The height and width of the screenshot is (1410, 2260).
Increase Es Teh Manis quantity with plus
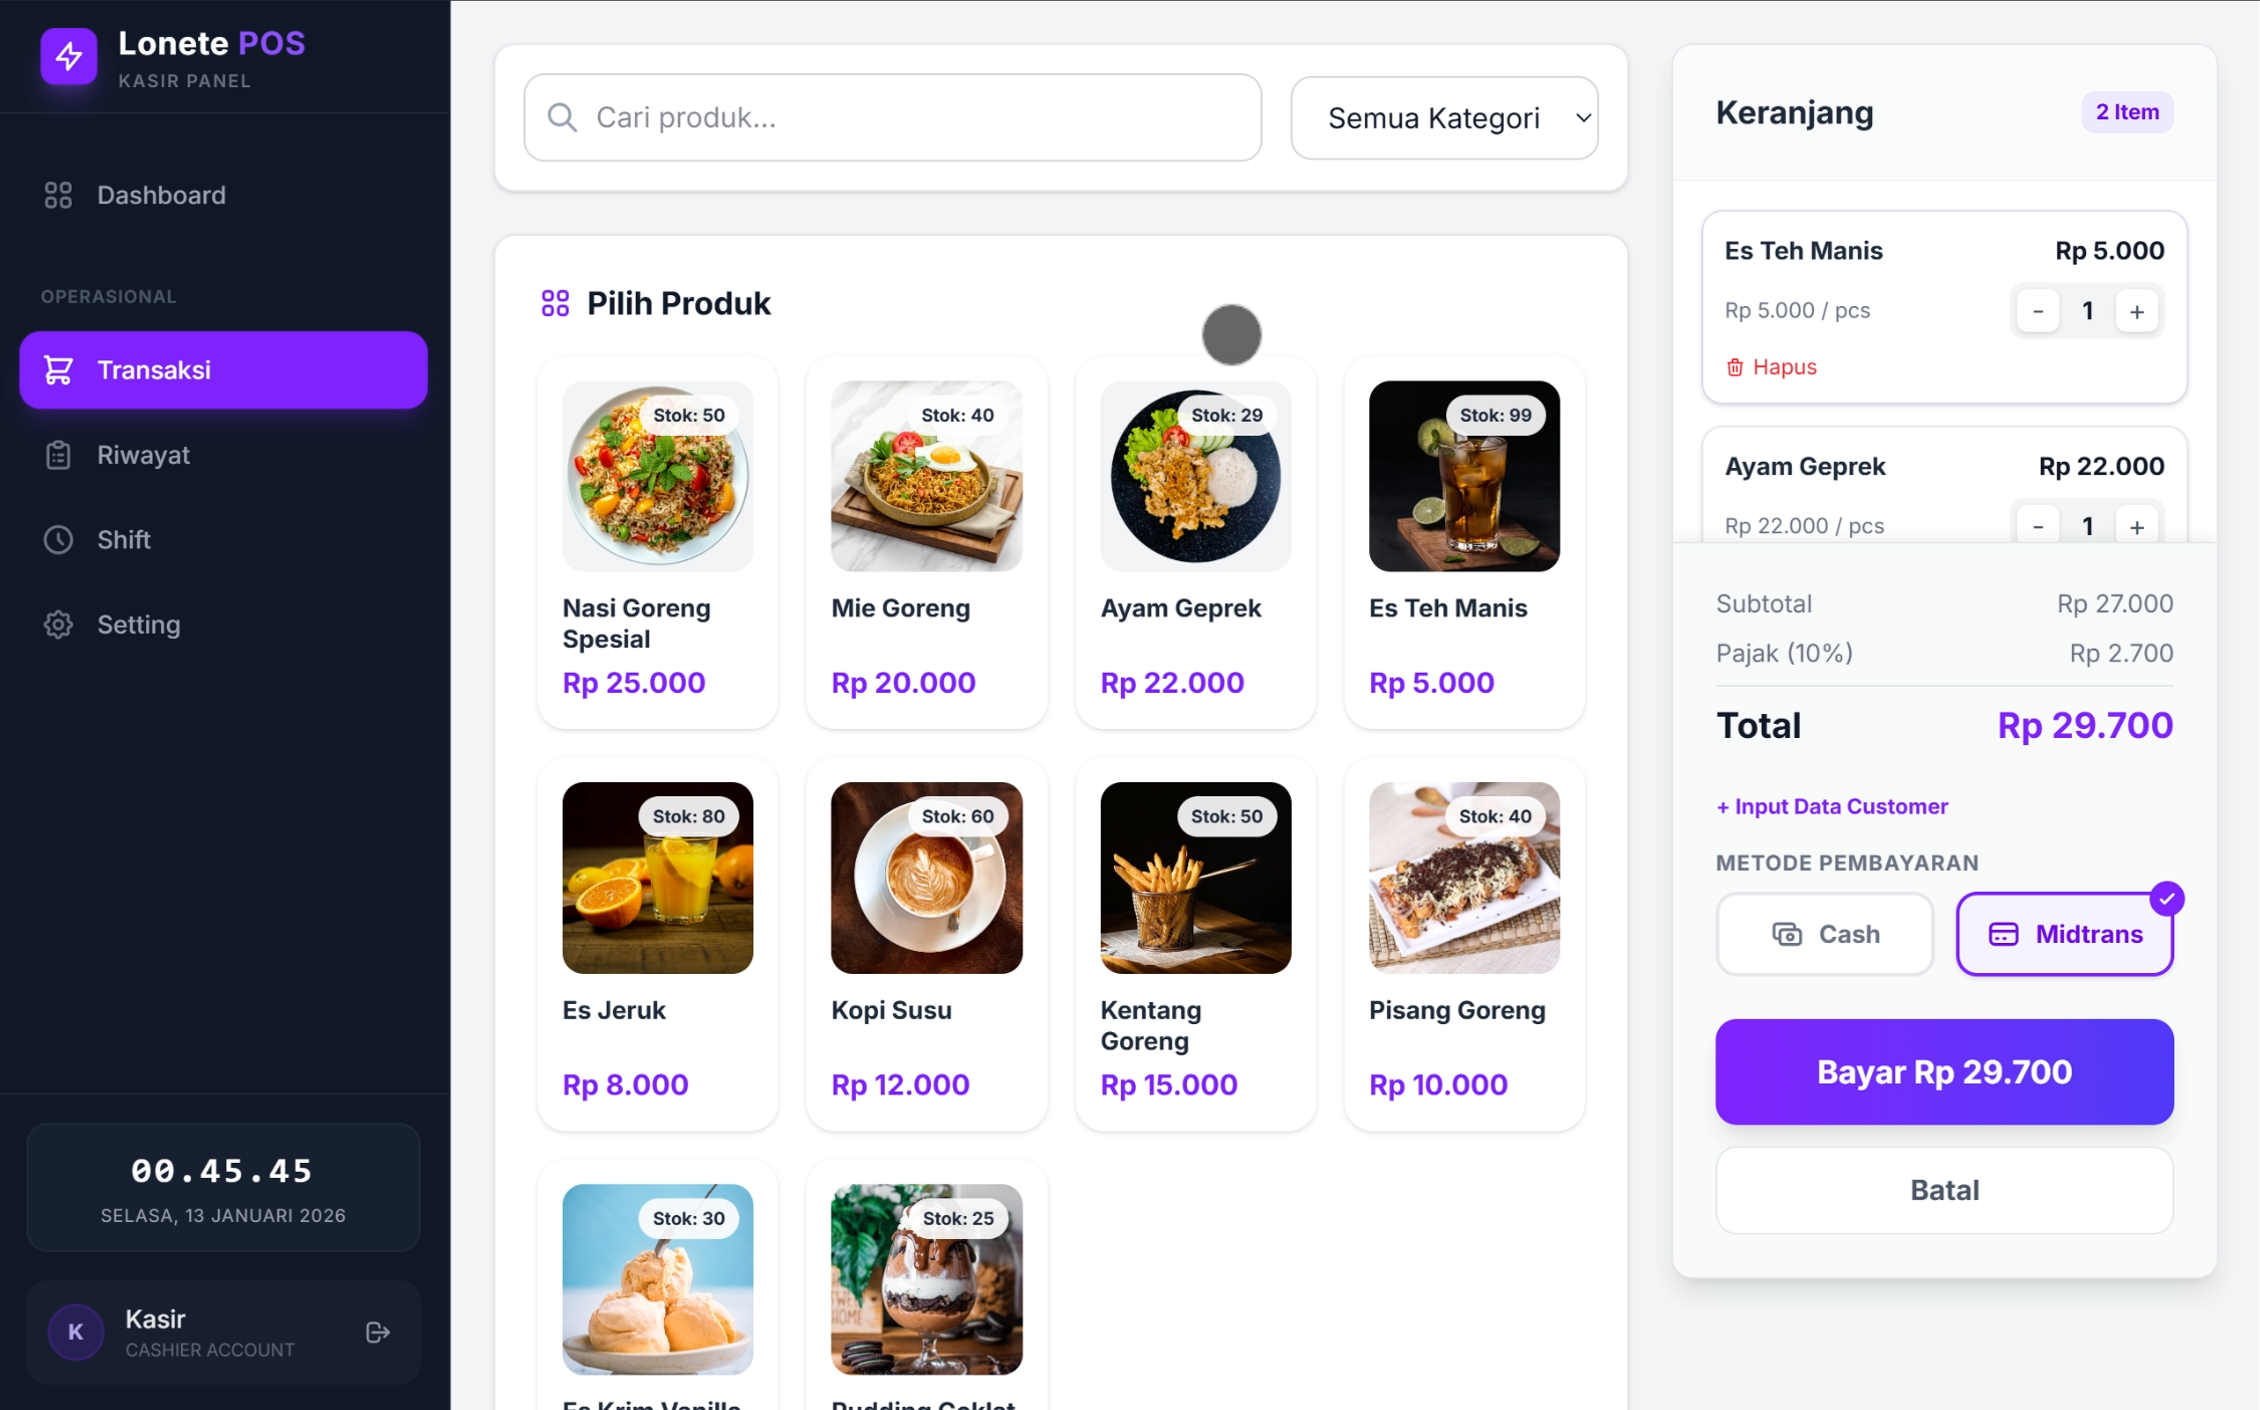coord(2136,312)
